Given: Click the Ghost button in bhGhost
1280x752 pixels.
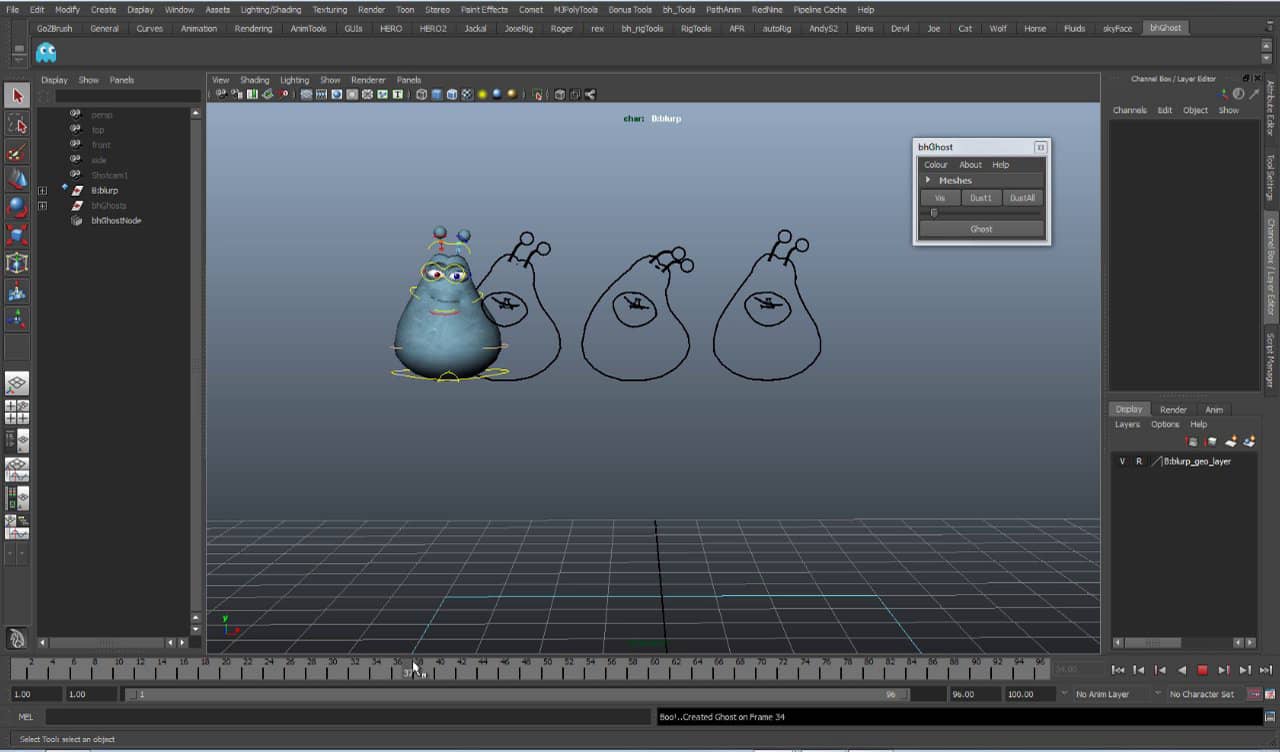Looking at the screenshot, I should (x=981, y=229).
